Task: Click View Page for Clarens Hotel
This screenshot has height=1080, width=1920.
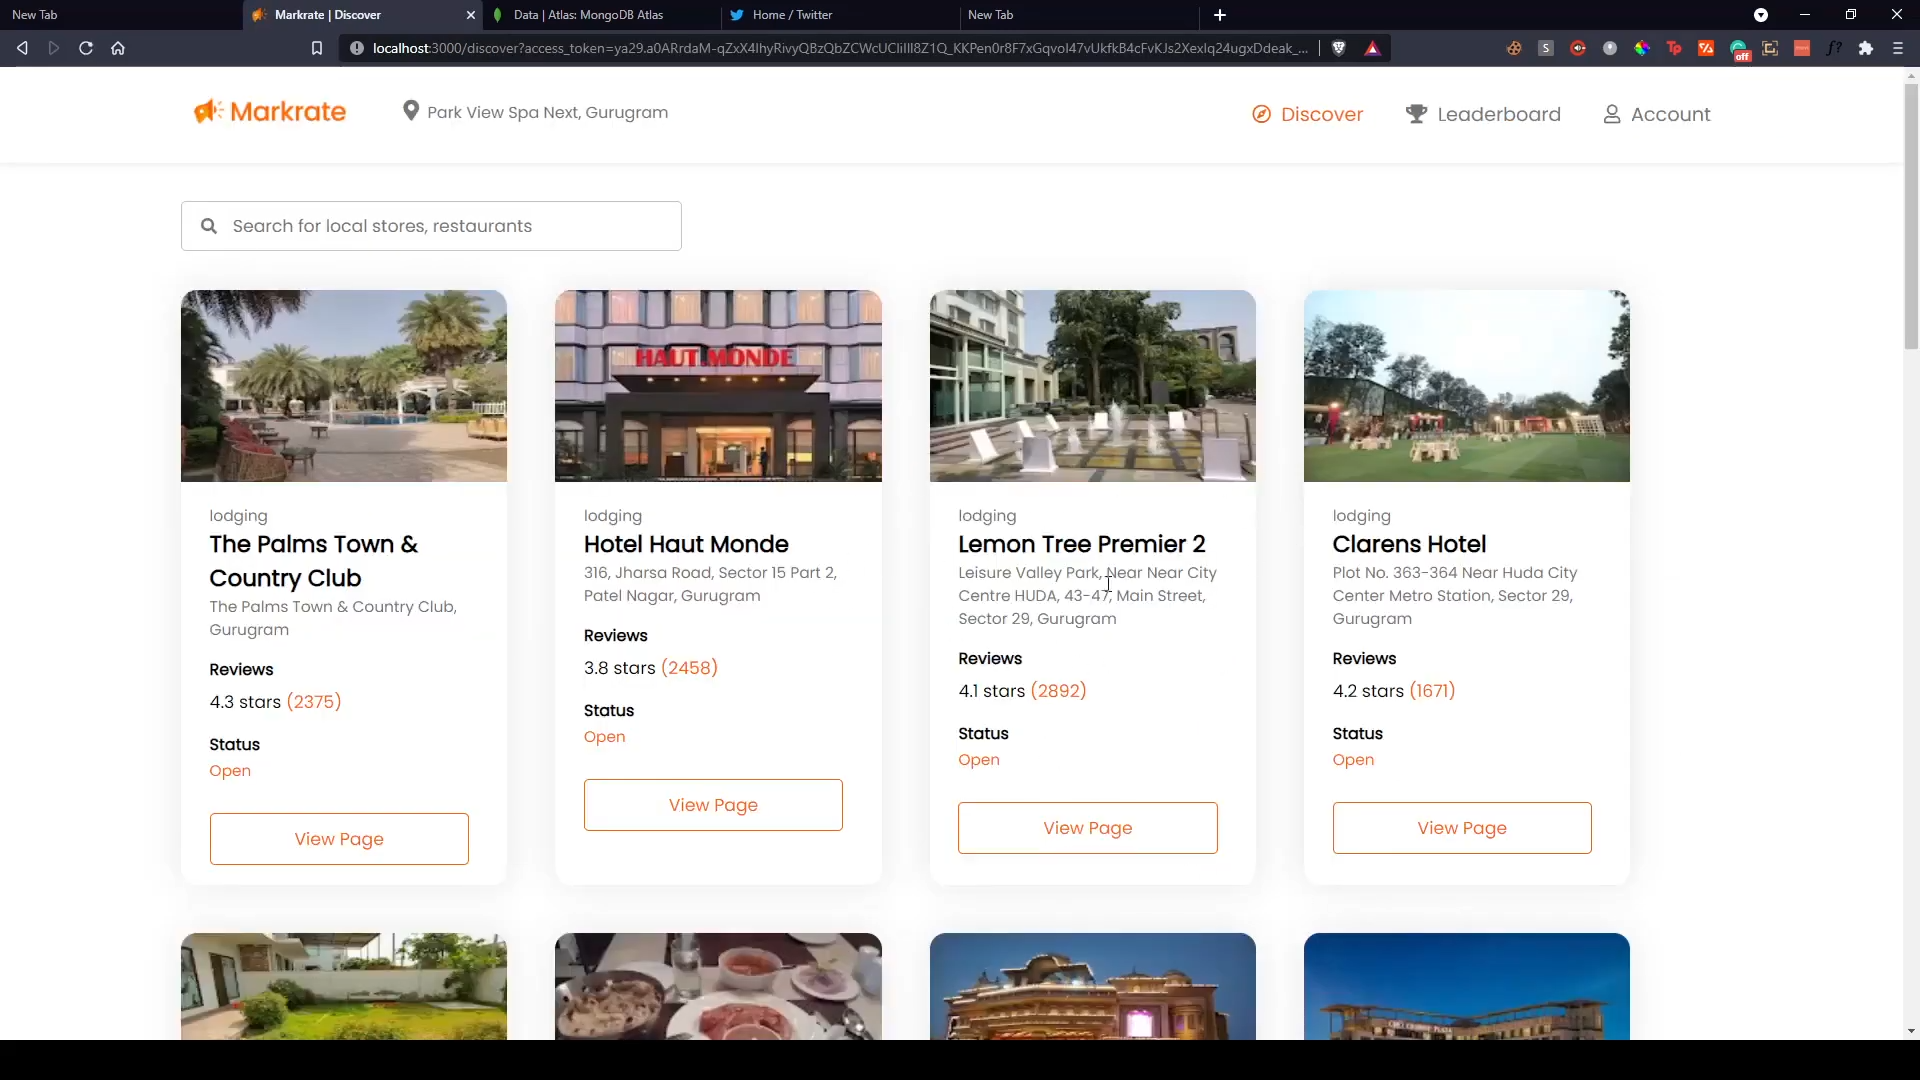Action: tap(1461, 828)
